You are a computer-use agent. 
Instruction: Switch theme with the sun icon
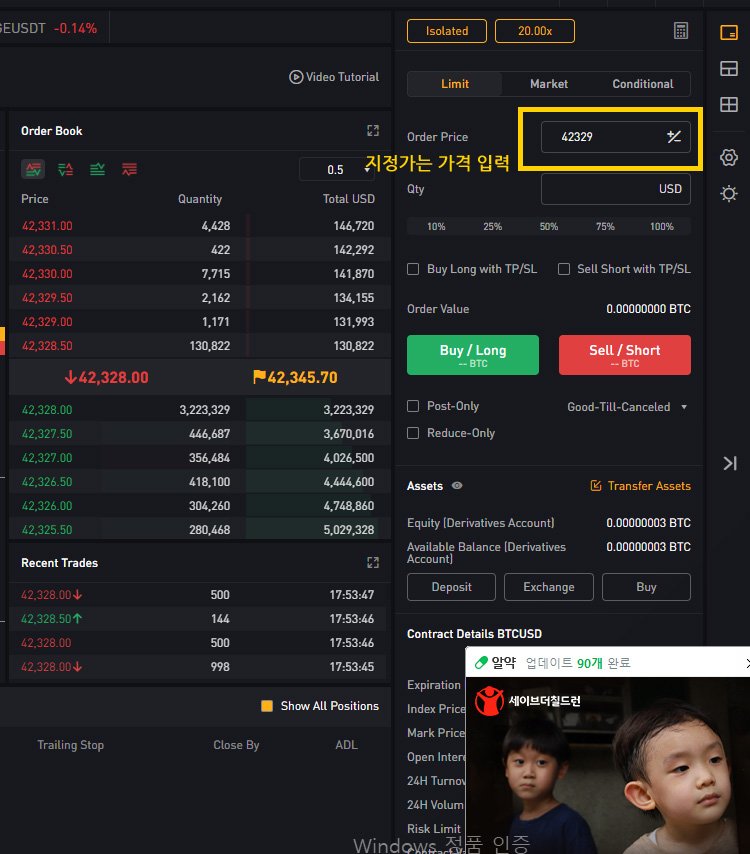click(729, 194)
